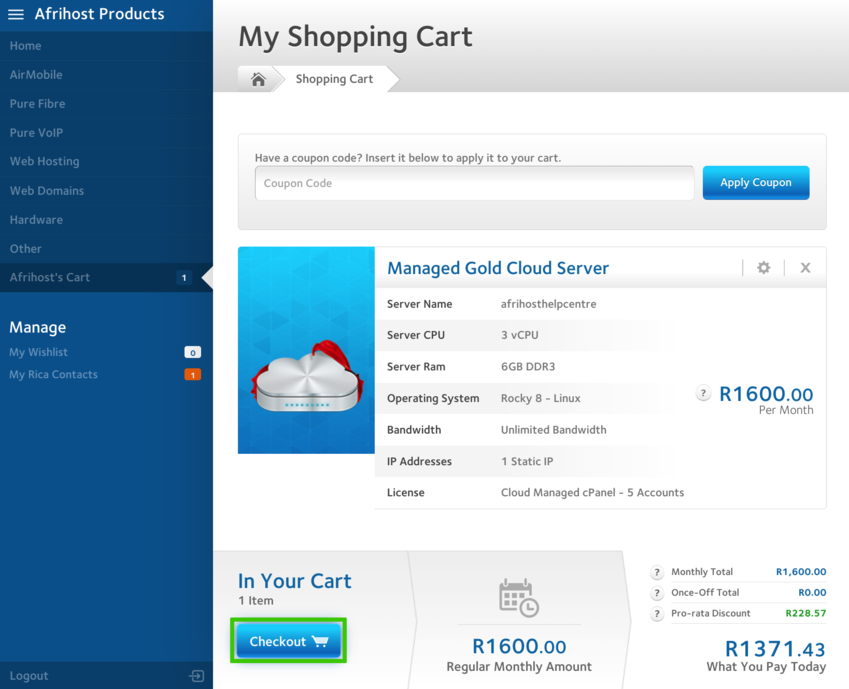Open My Wishlist link
The width and height of the screenshot is (849, 689).
(x=39, y=352)
